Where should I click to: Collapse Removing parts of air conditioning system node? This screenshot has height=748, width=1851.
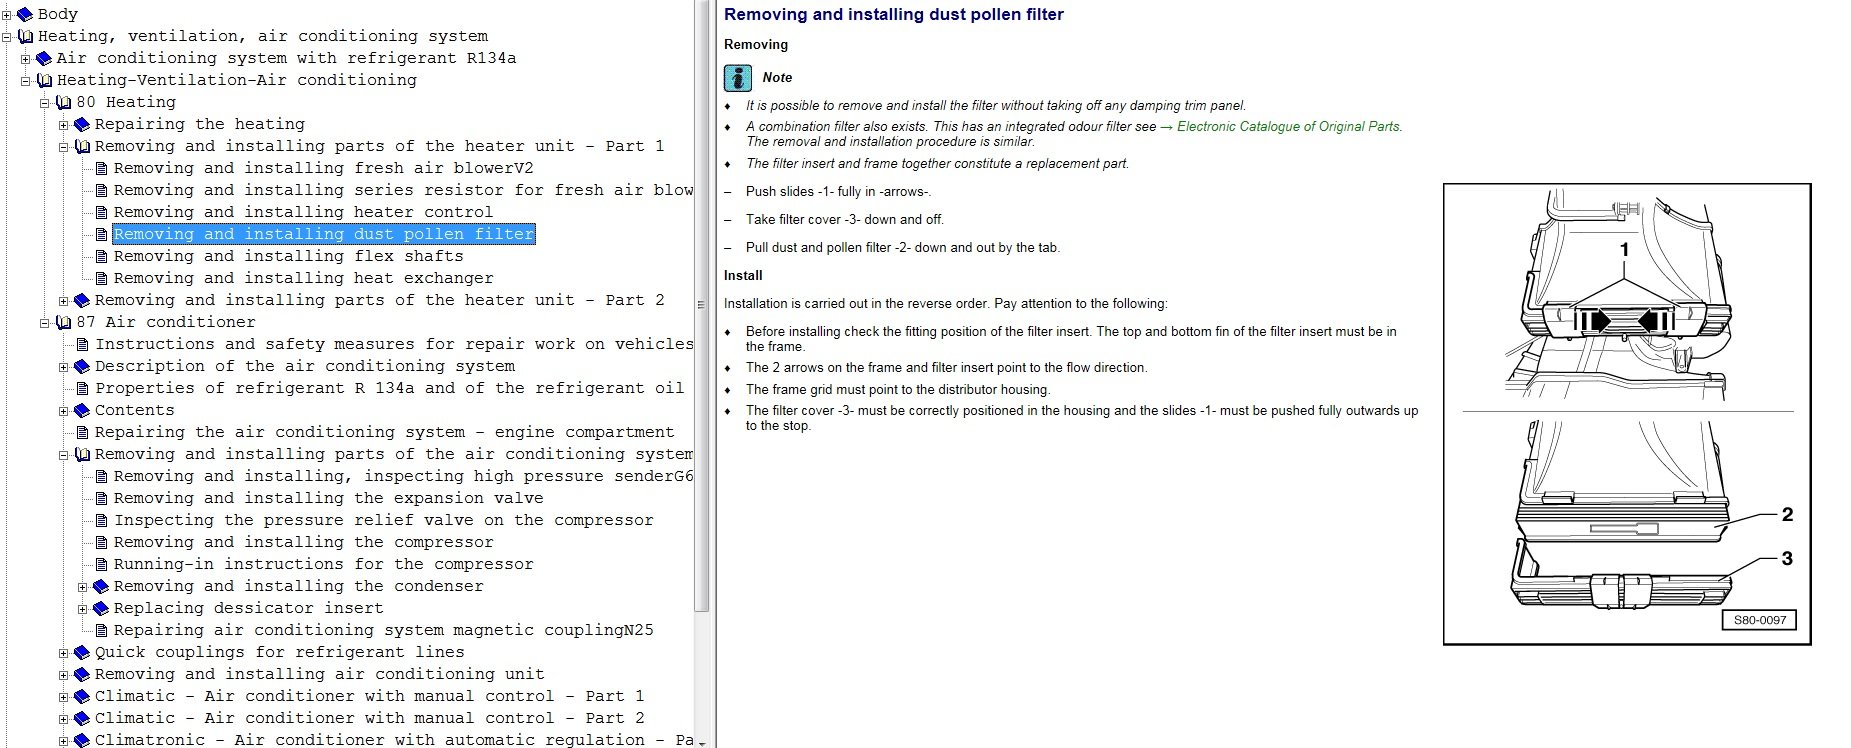tap(64, 455)
